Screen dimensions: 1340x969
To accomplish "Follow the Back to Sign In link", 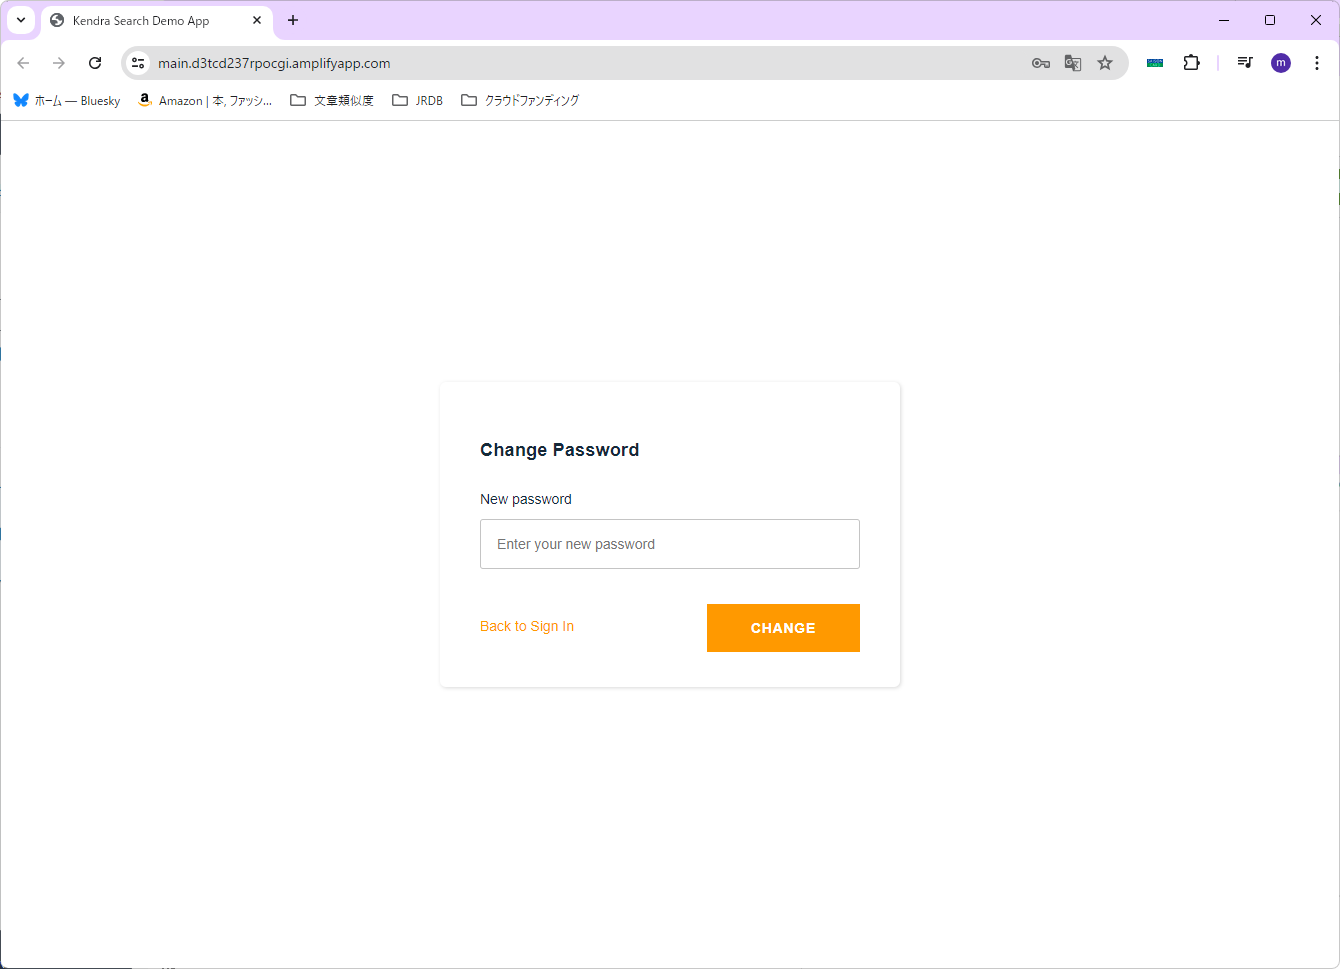I will click(527, 626).
